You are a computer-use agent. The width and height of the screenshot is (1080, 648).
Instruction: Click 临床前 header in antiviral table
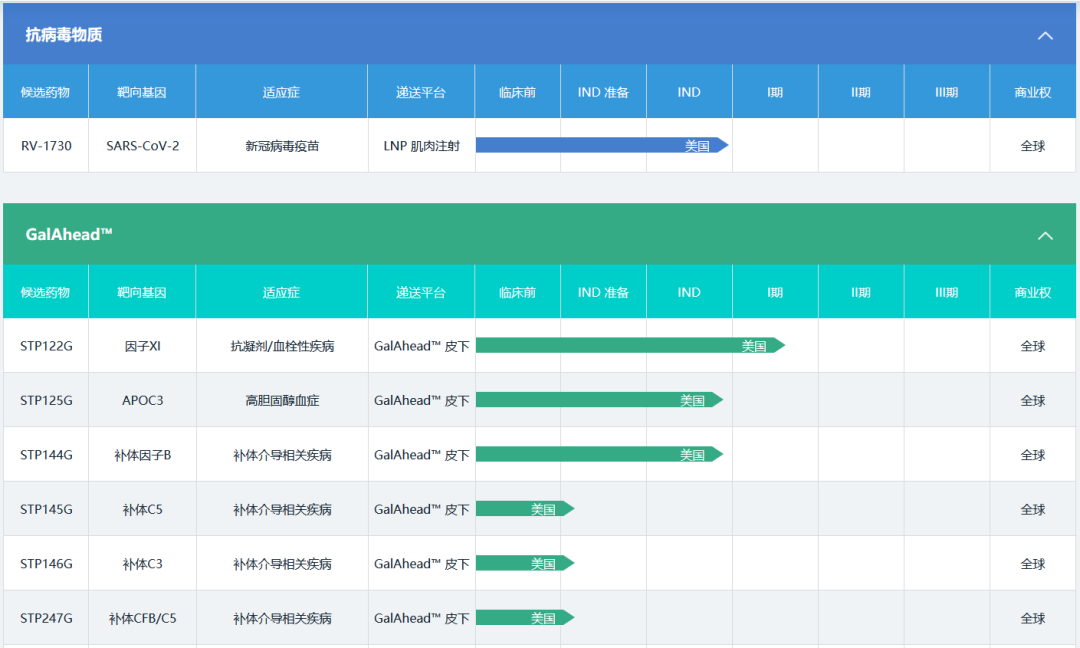(517, 92)
